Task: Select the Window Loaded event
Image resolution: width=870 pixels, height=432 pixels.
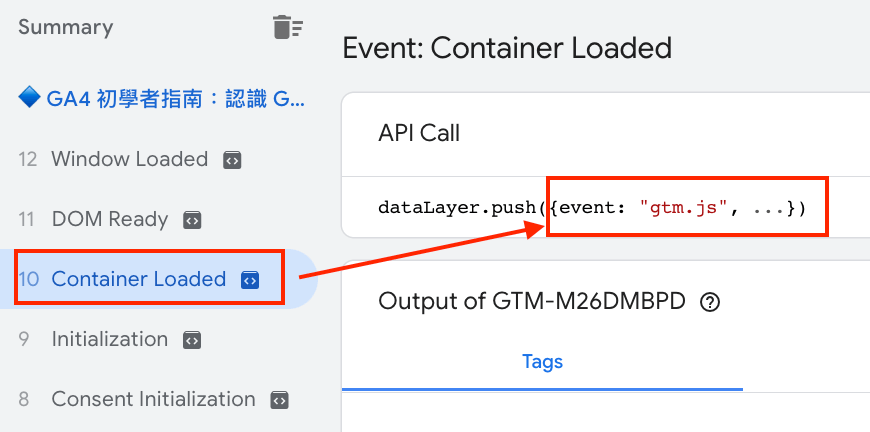Action: (x=130, y=160)
